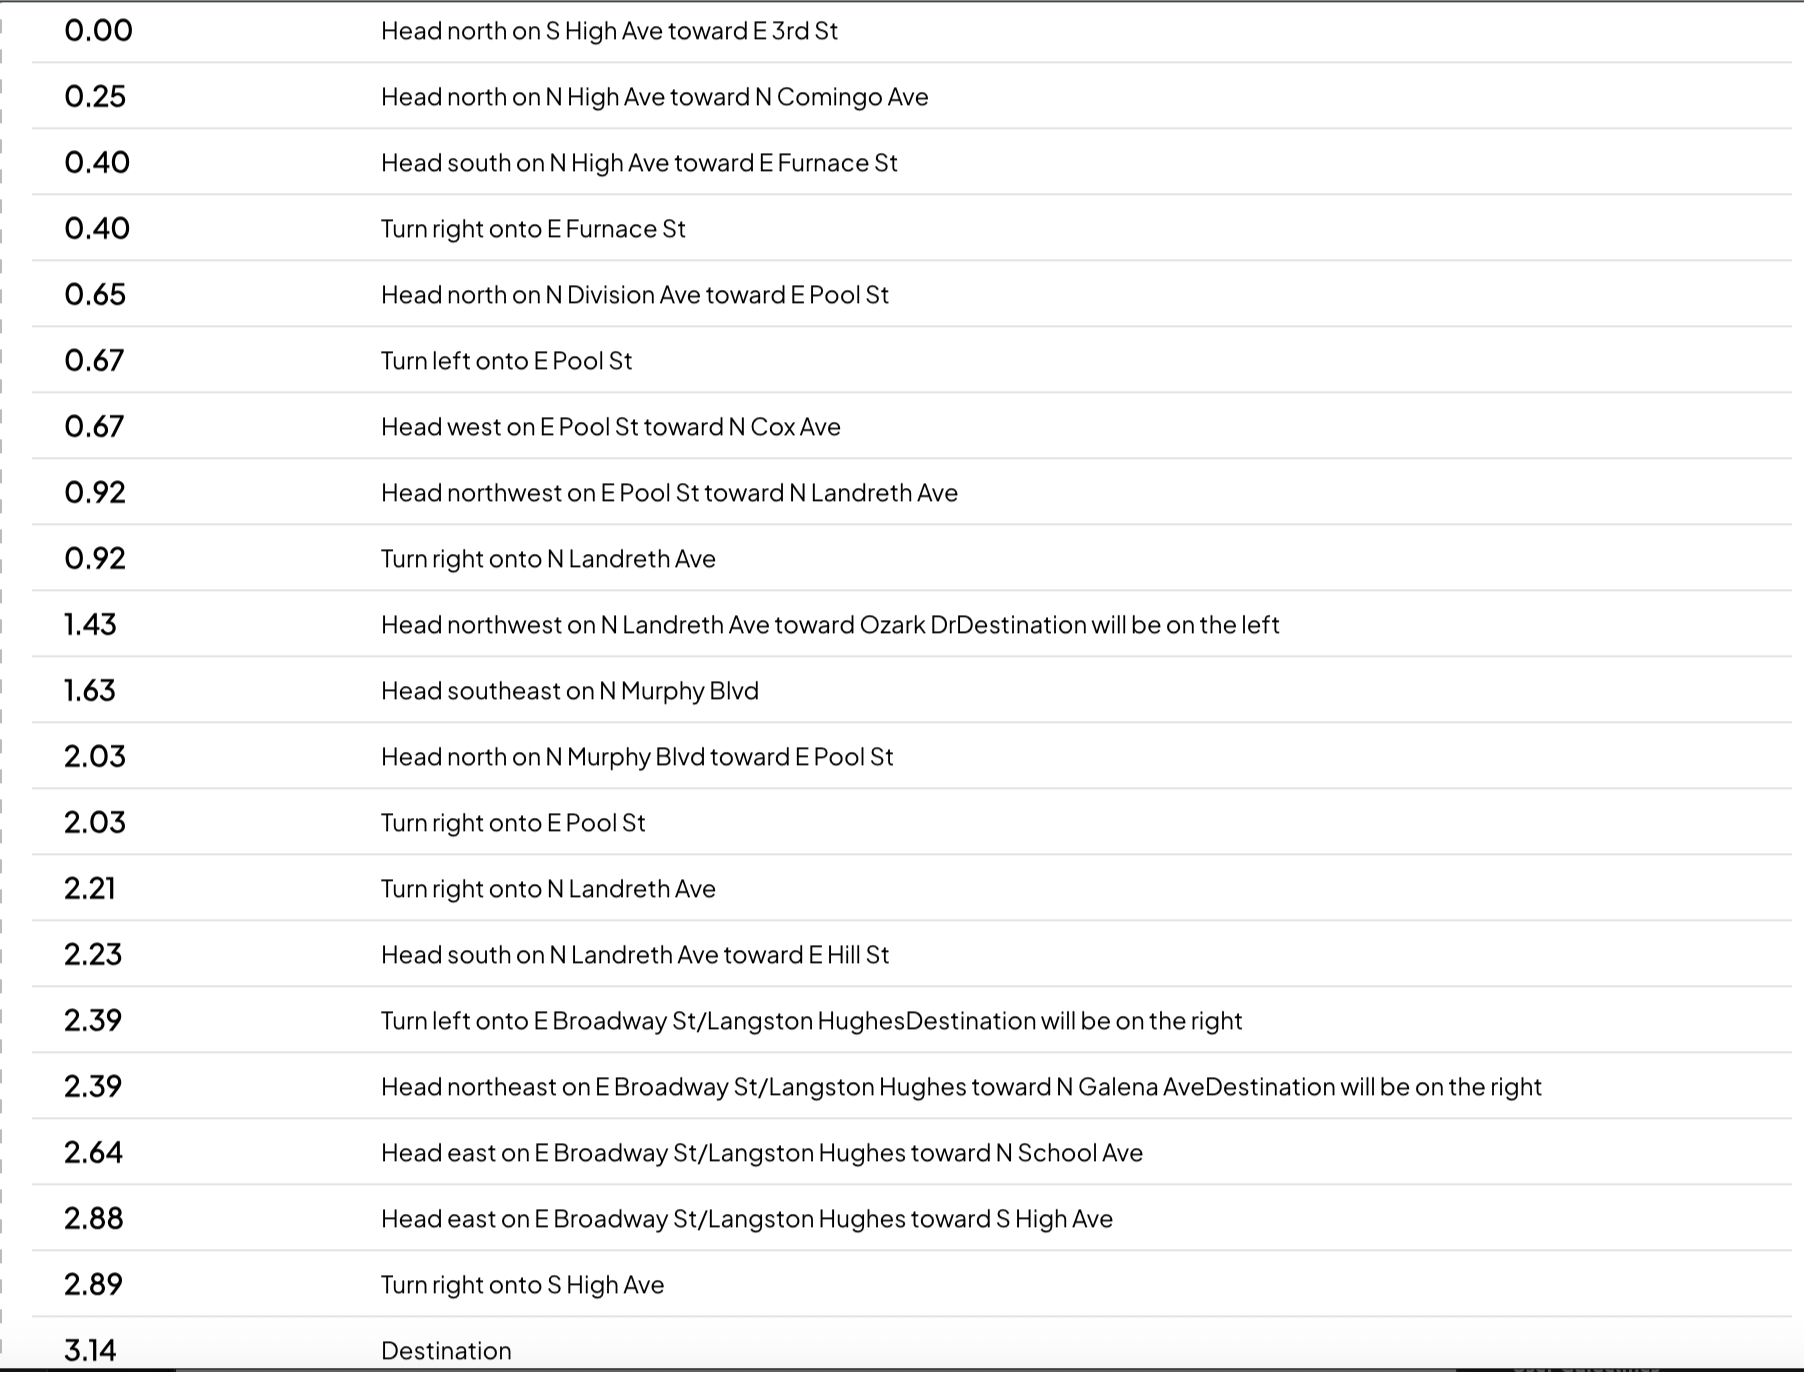Viewport: 1804px width, 1373px height.
Task: Select 'Turn left onto E Broadway St' step
Action: (x=911, y=1020)
